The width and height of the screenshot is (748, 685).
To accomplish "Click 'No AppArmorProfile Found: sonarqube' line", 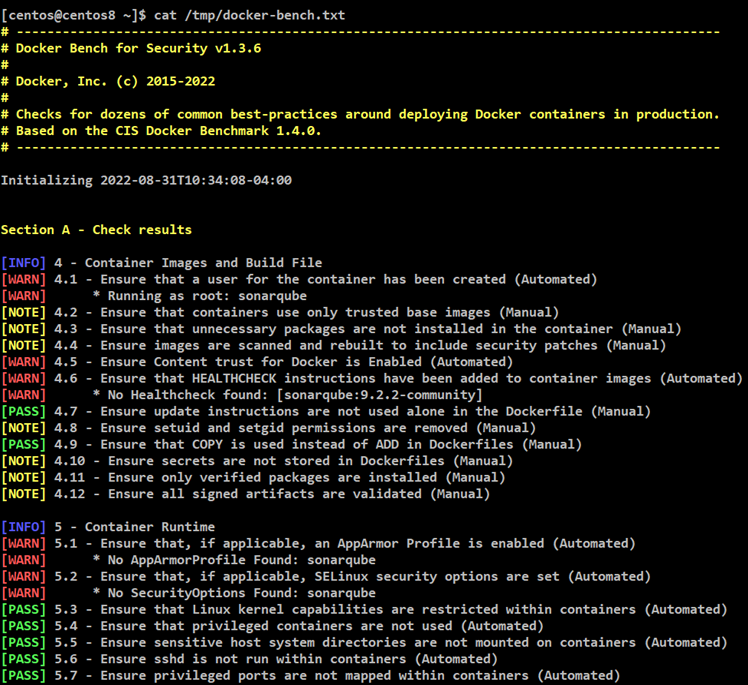I will [x=234, y=560].
